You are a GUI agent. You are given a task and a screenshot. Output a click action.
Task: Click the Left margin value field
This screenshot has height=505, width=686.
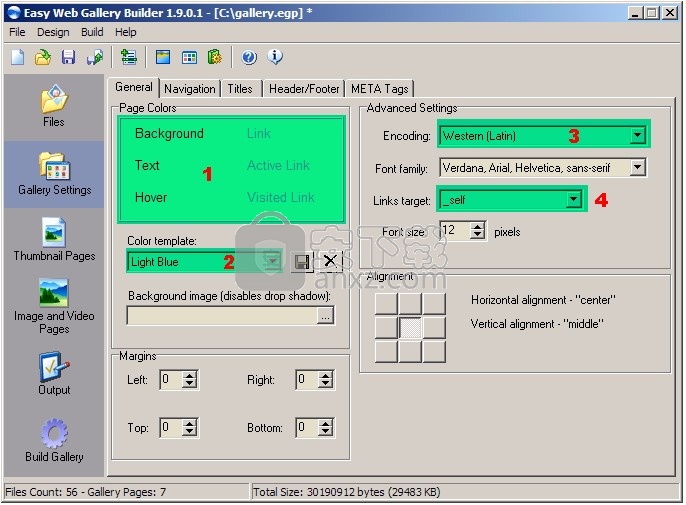171,379
